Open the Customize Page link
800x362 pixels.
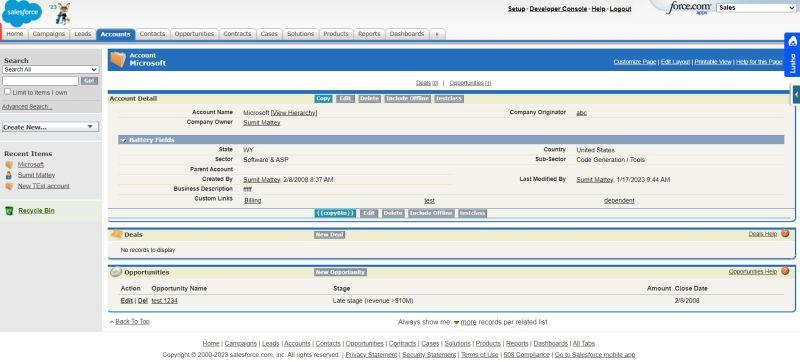tap(635, 62)
